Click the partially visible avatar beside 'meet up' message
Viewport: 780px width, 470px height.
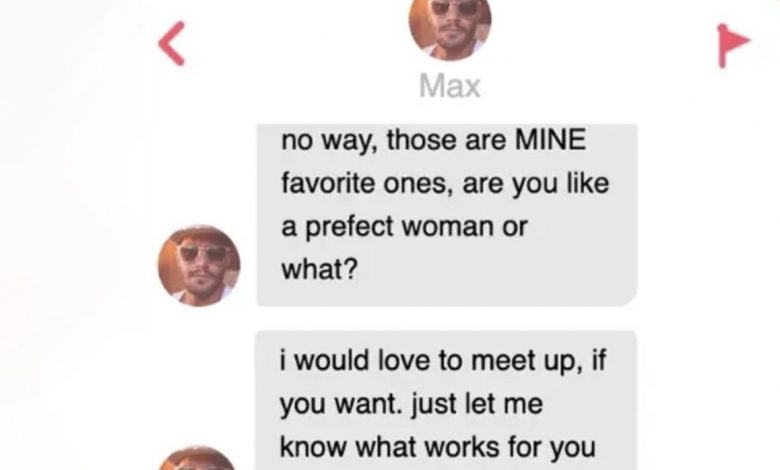[x=199, y=458]
